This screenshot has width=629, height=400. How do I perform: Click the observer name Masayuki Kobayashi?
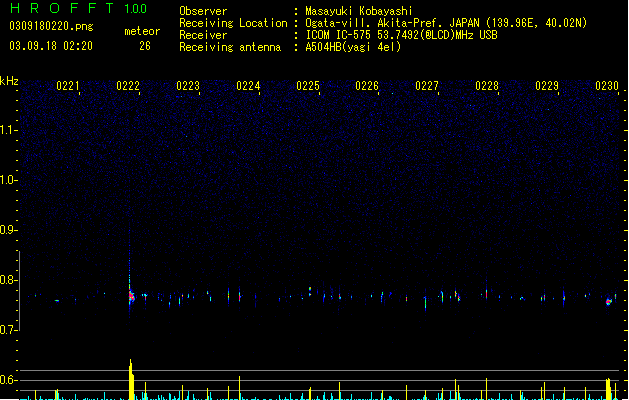[x=359, y=11]
